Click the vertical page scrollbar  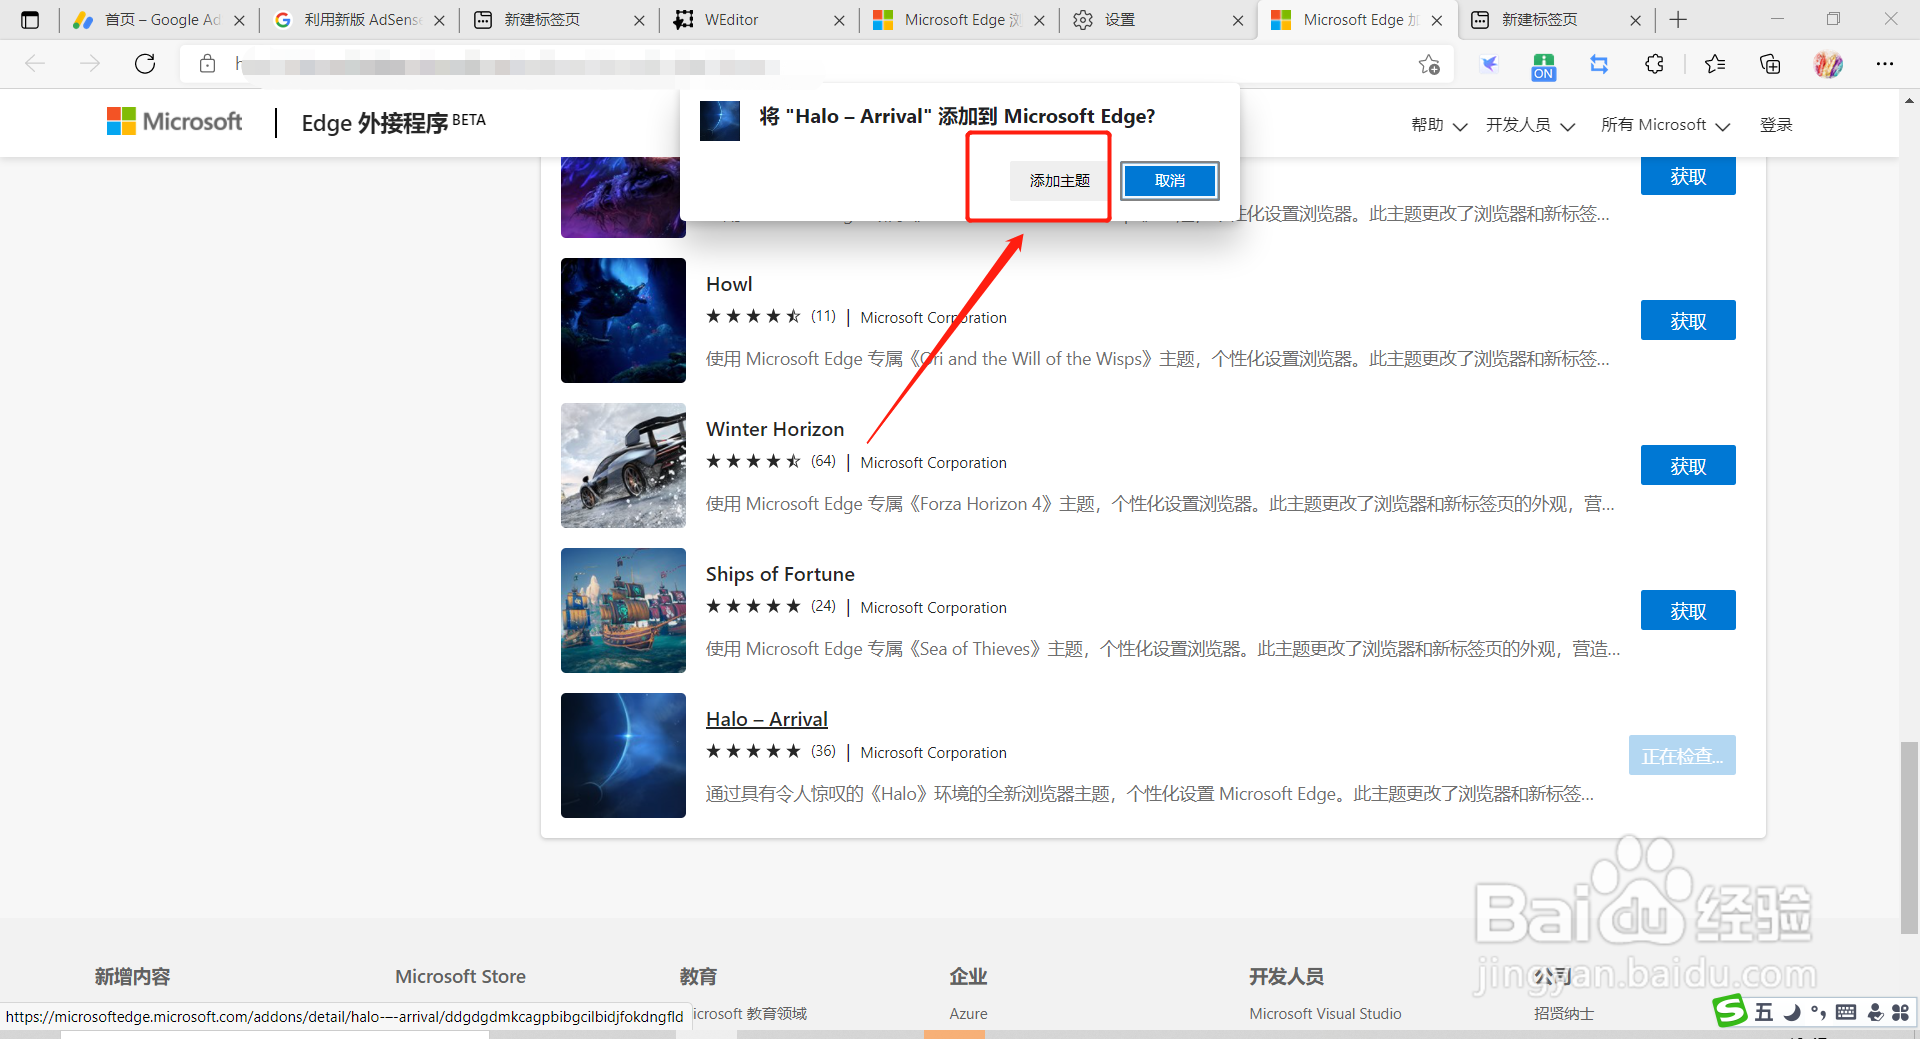coord(1909,836)
